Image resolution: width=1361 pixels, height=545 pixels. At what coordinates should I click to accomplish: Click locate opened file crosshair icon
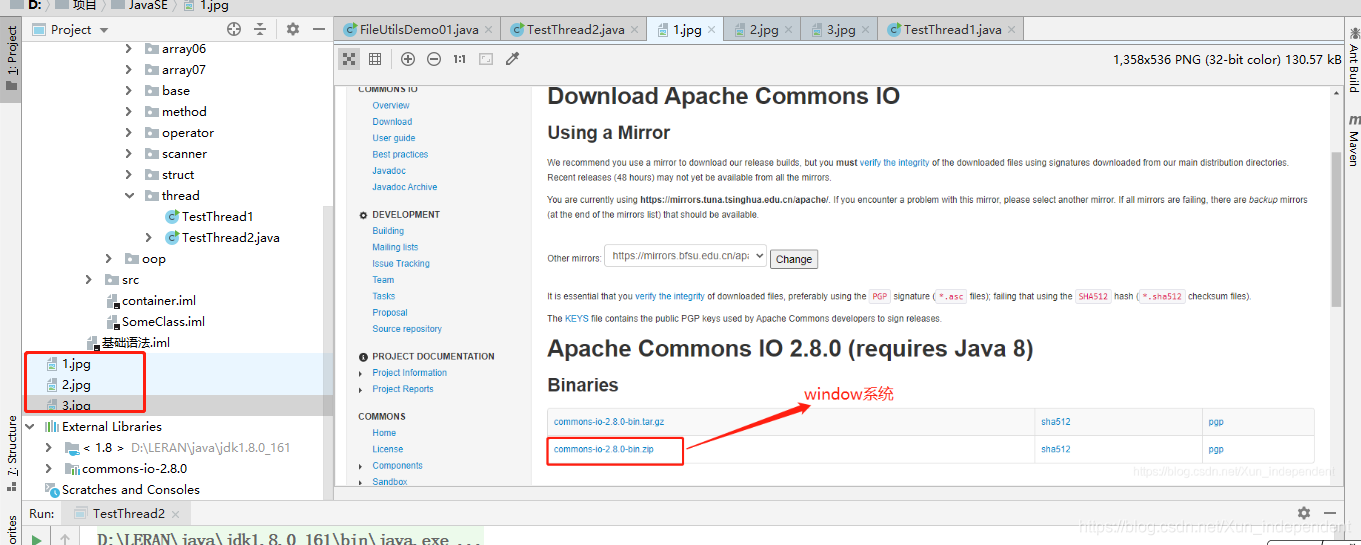point(234,29)
